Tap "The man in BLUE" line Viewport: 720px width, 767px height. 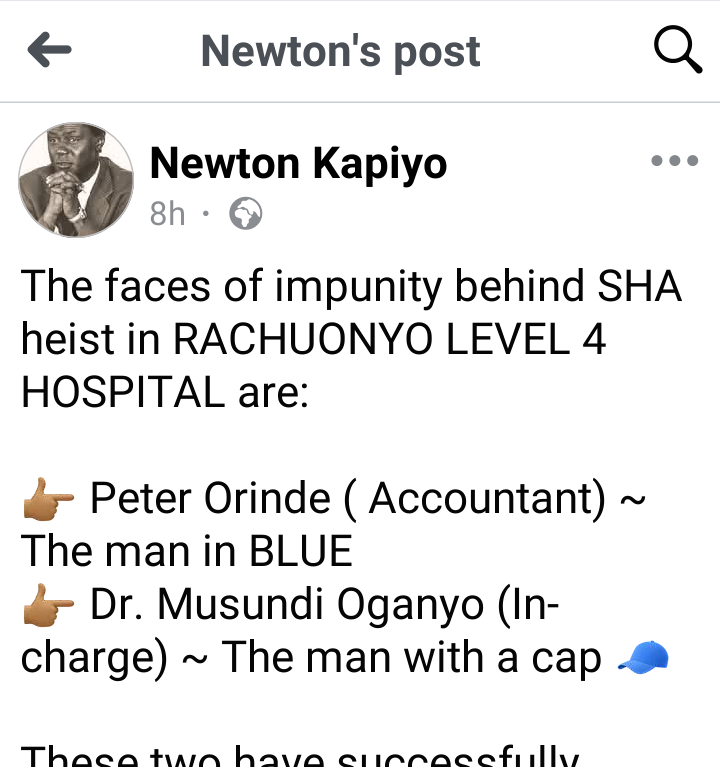tap(187, 551)
